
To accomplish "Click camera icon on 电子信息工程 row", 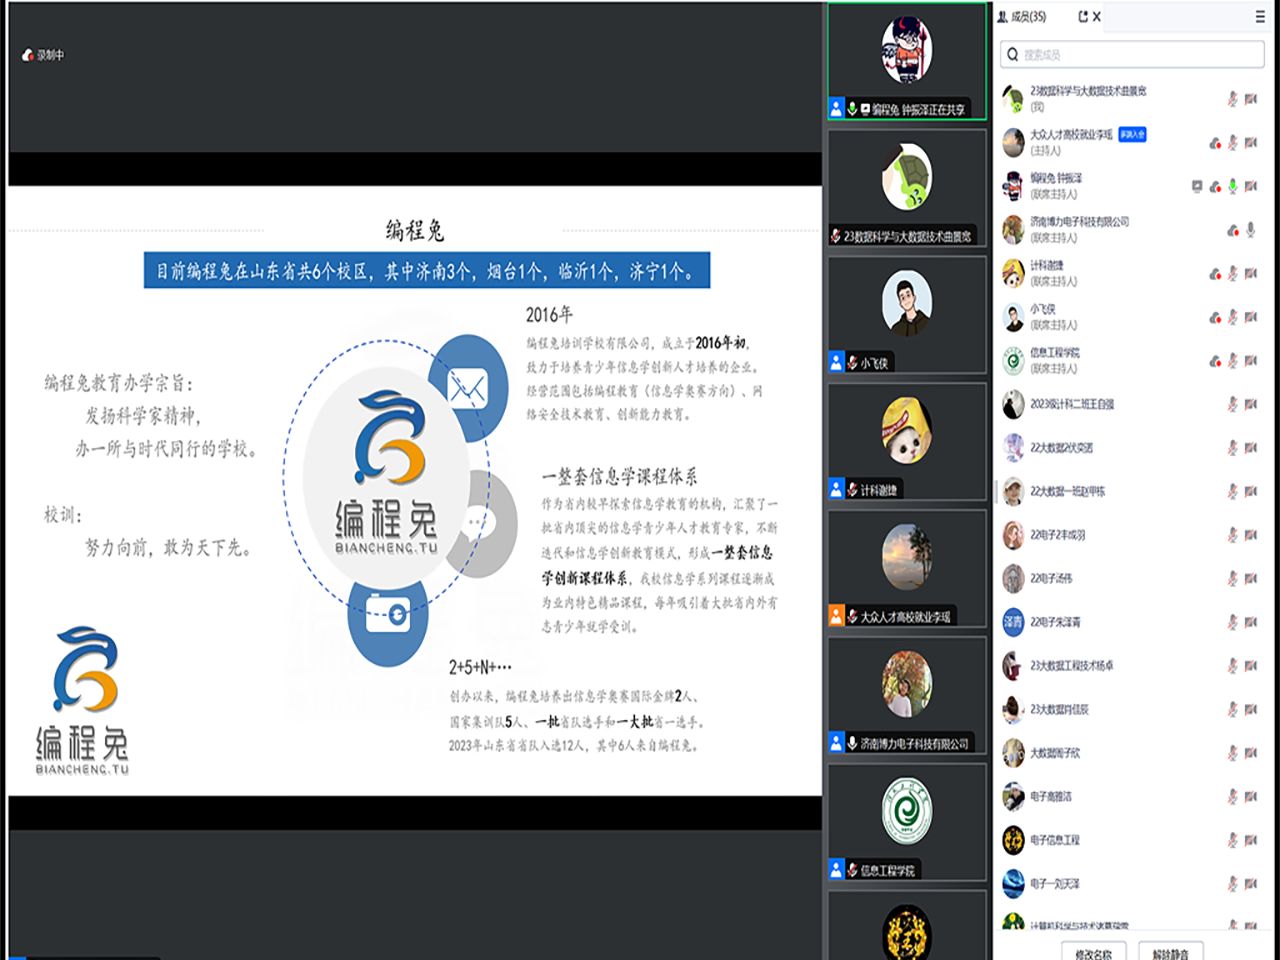I will click(1250, 840).
